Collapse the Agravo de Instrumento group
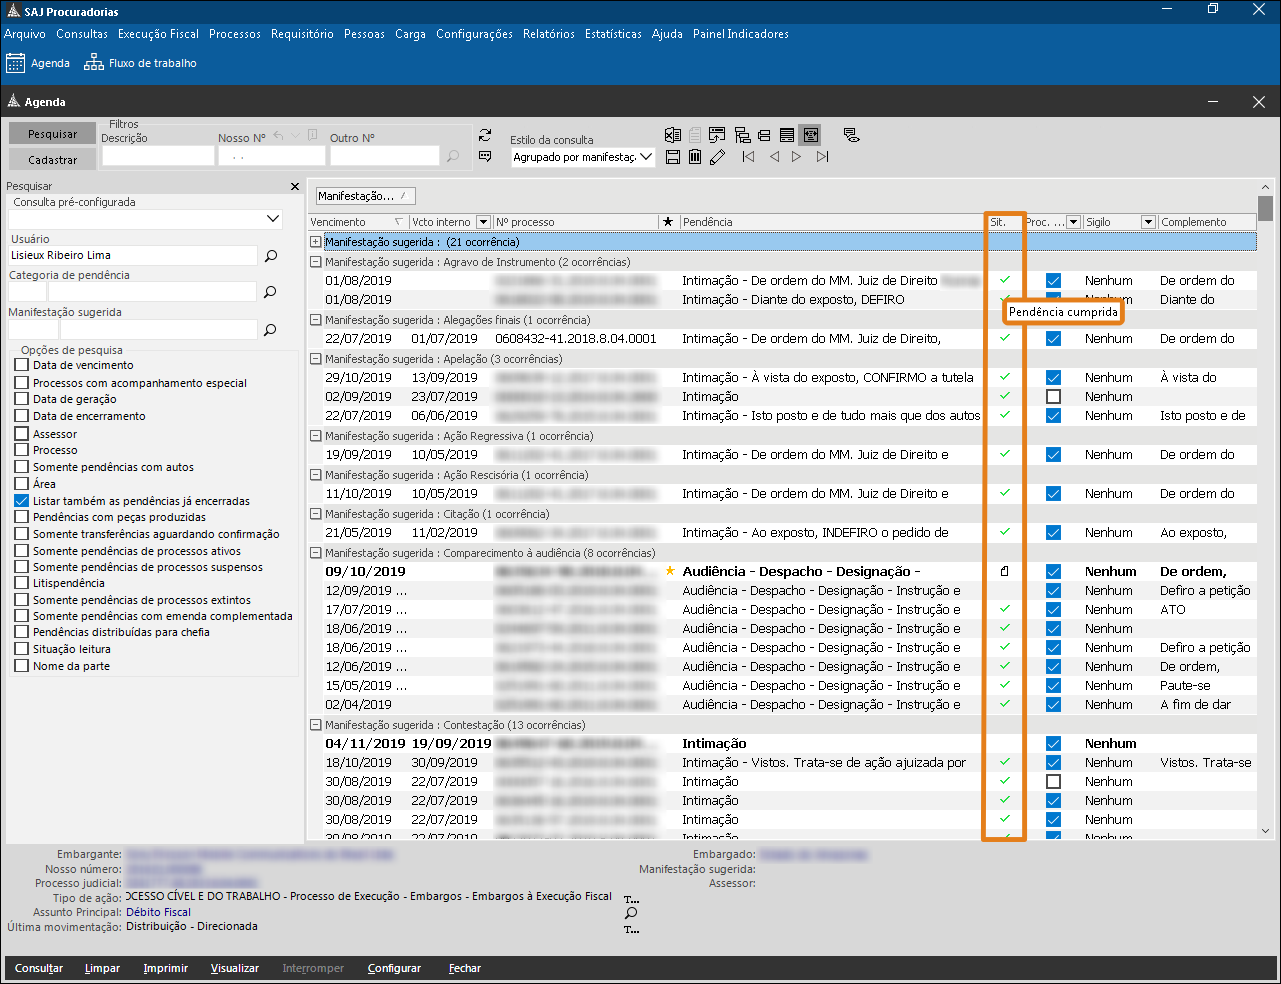The height and width of the screenshot is (984, 1281). click(x=316, y=262)
